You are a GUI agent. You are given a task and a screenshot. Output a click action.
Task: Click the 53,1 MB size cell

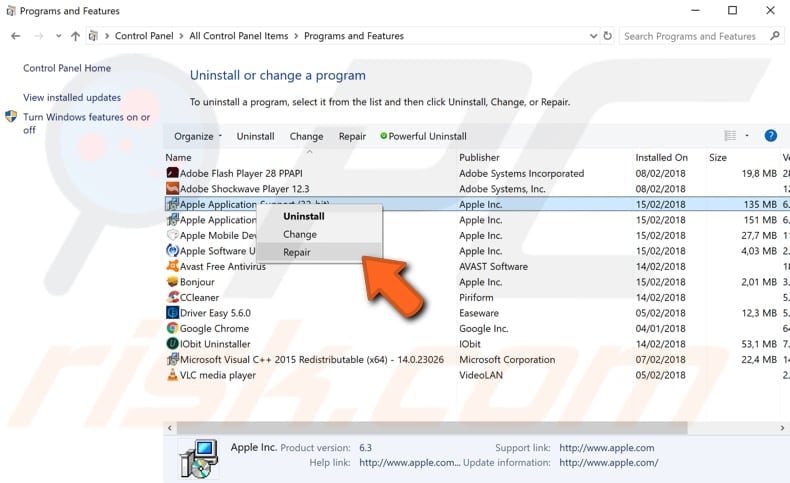point(759,344)
